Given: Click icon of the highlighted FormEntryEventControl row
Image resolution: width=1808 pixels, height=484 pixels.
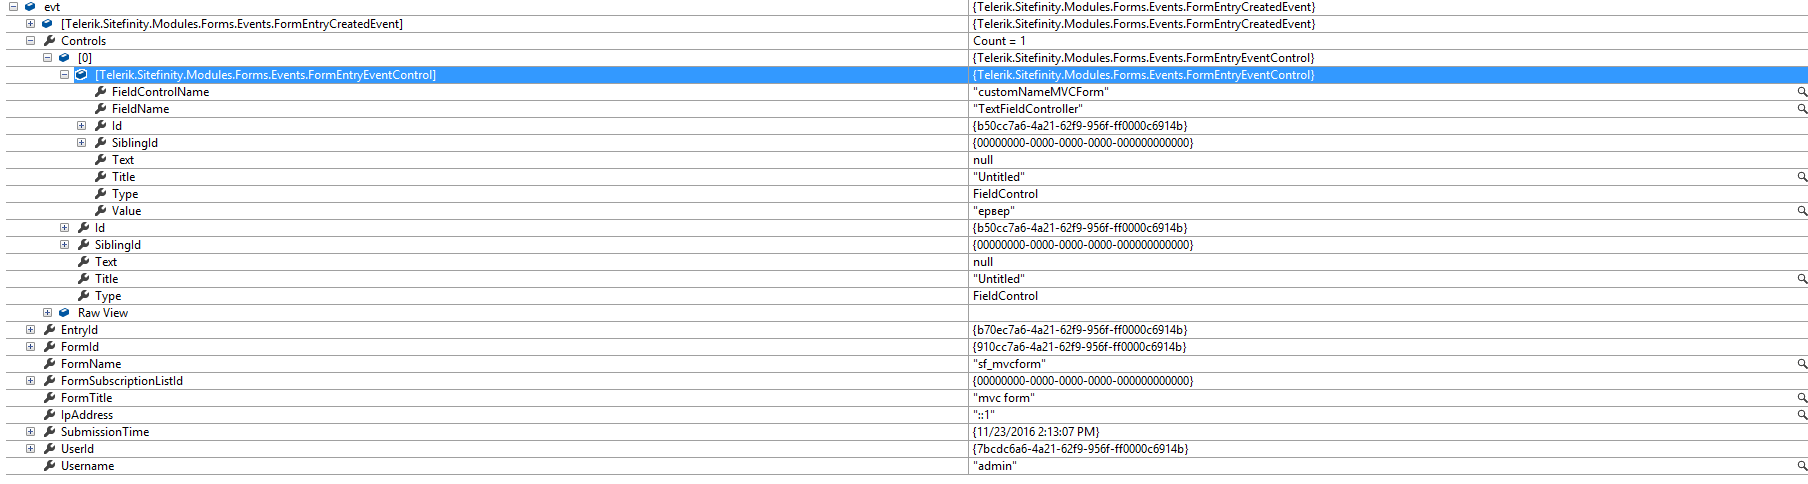Looking at the screenshot, I should pos(82,75).
